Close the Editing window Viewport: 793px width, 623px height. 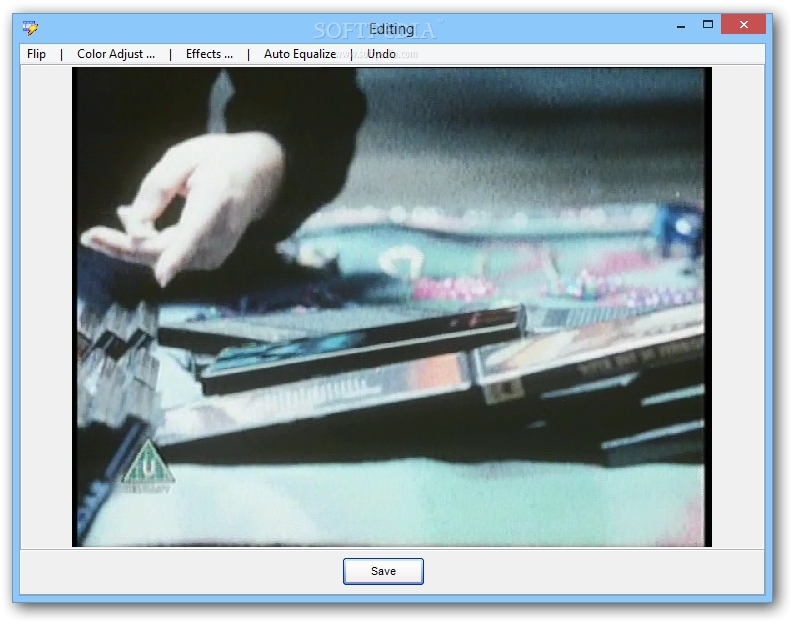[x=743, y=24]
